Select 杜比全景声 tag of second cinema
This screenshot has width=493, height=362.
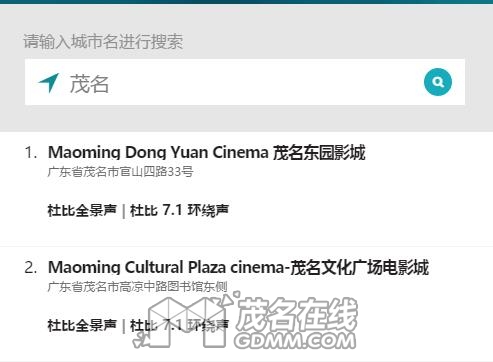pos(82,325)
